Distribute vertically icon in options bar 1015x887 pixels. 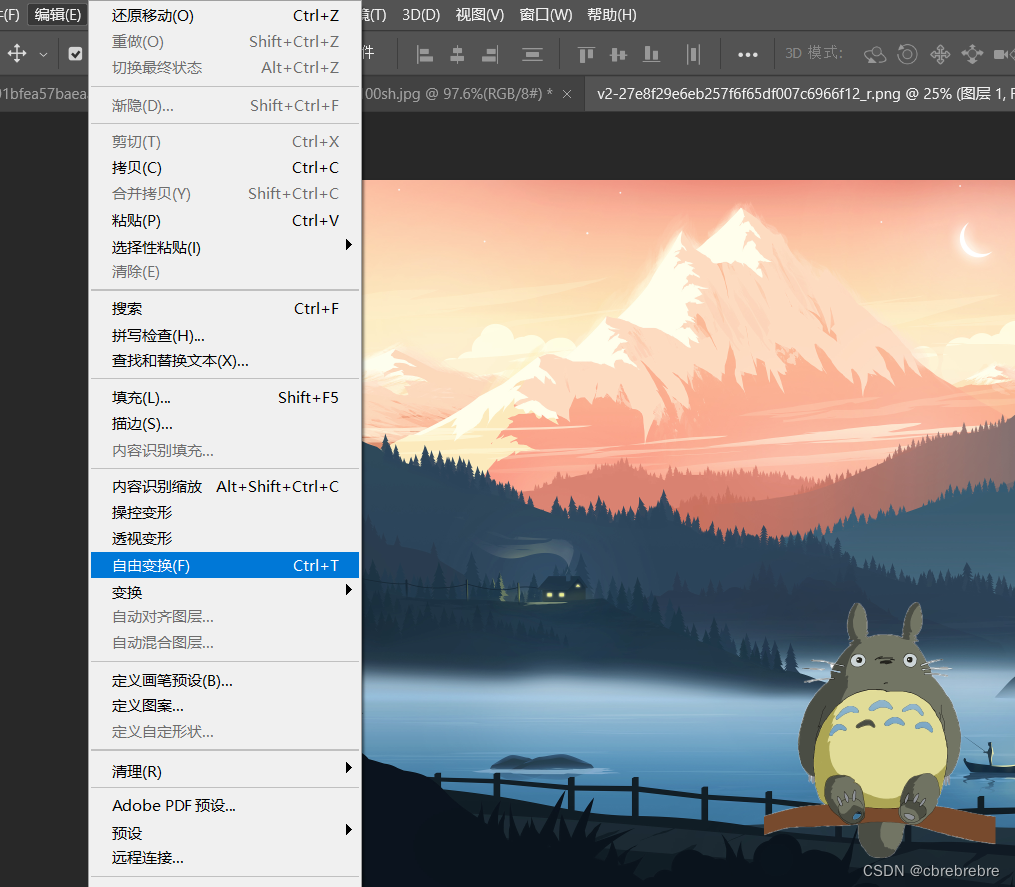532,54
